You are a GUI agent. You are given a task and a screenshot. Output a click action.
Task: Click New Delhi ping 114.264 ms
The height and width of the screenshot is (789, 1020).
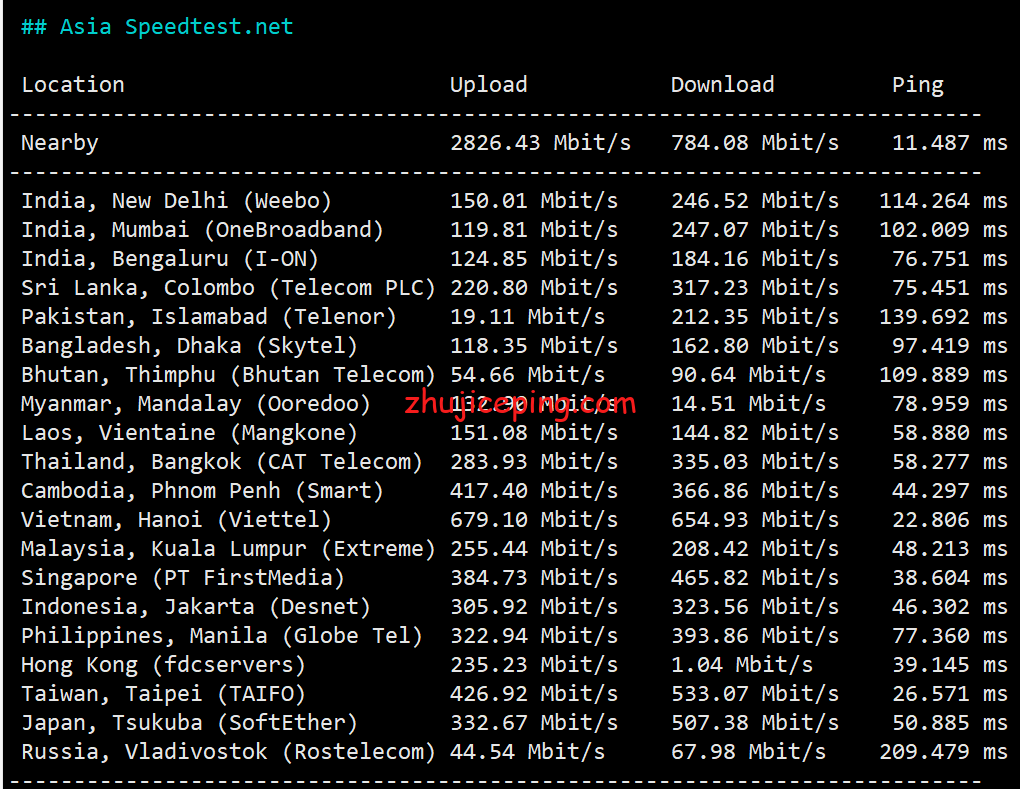(x=943, y=200)
